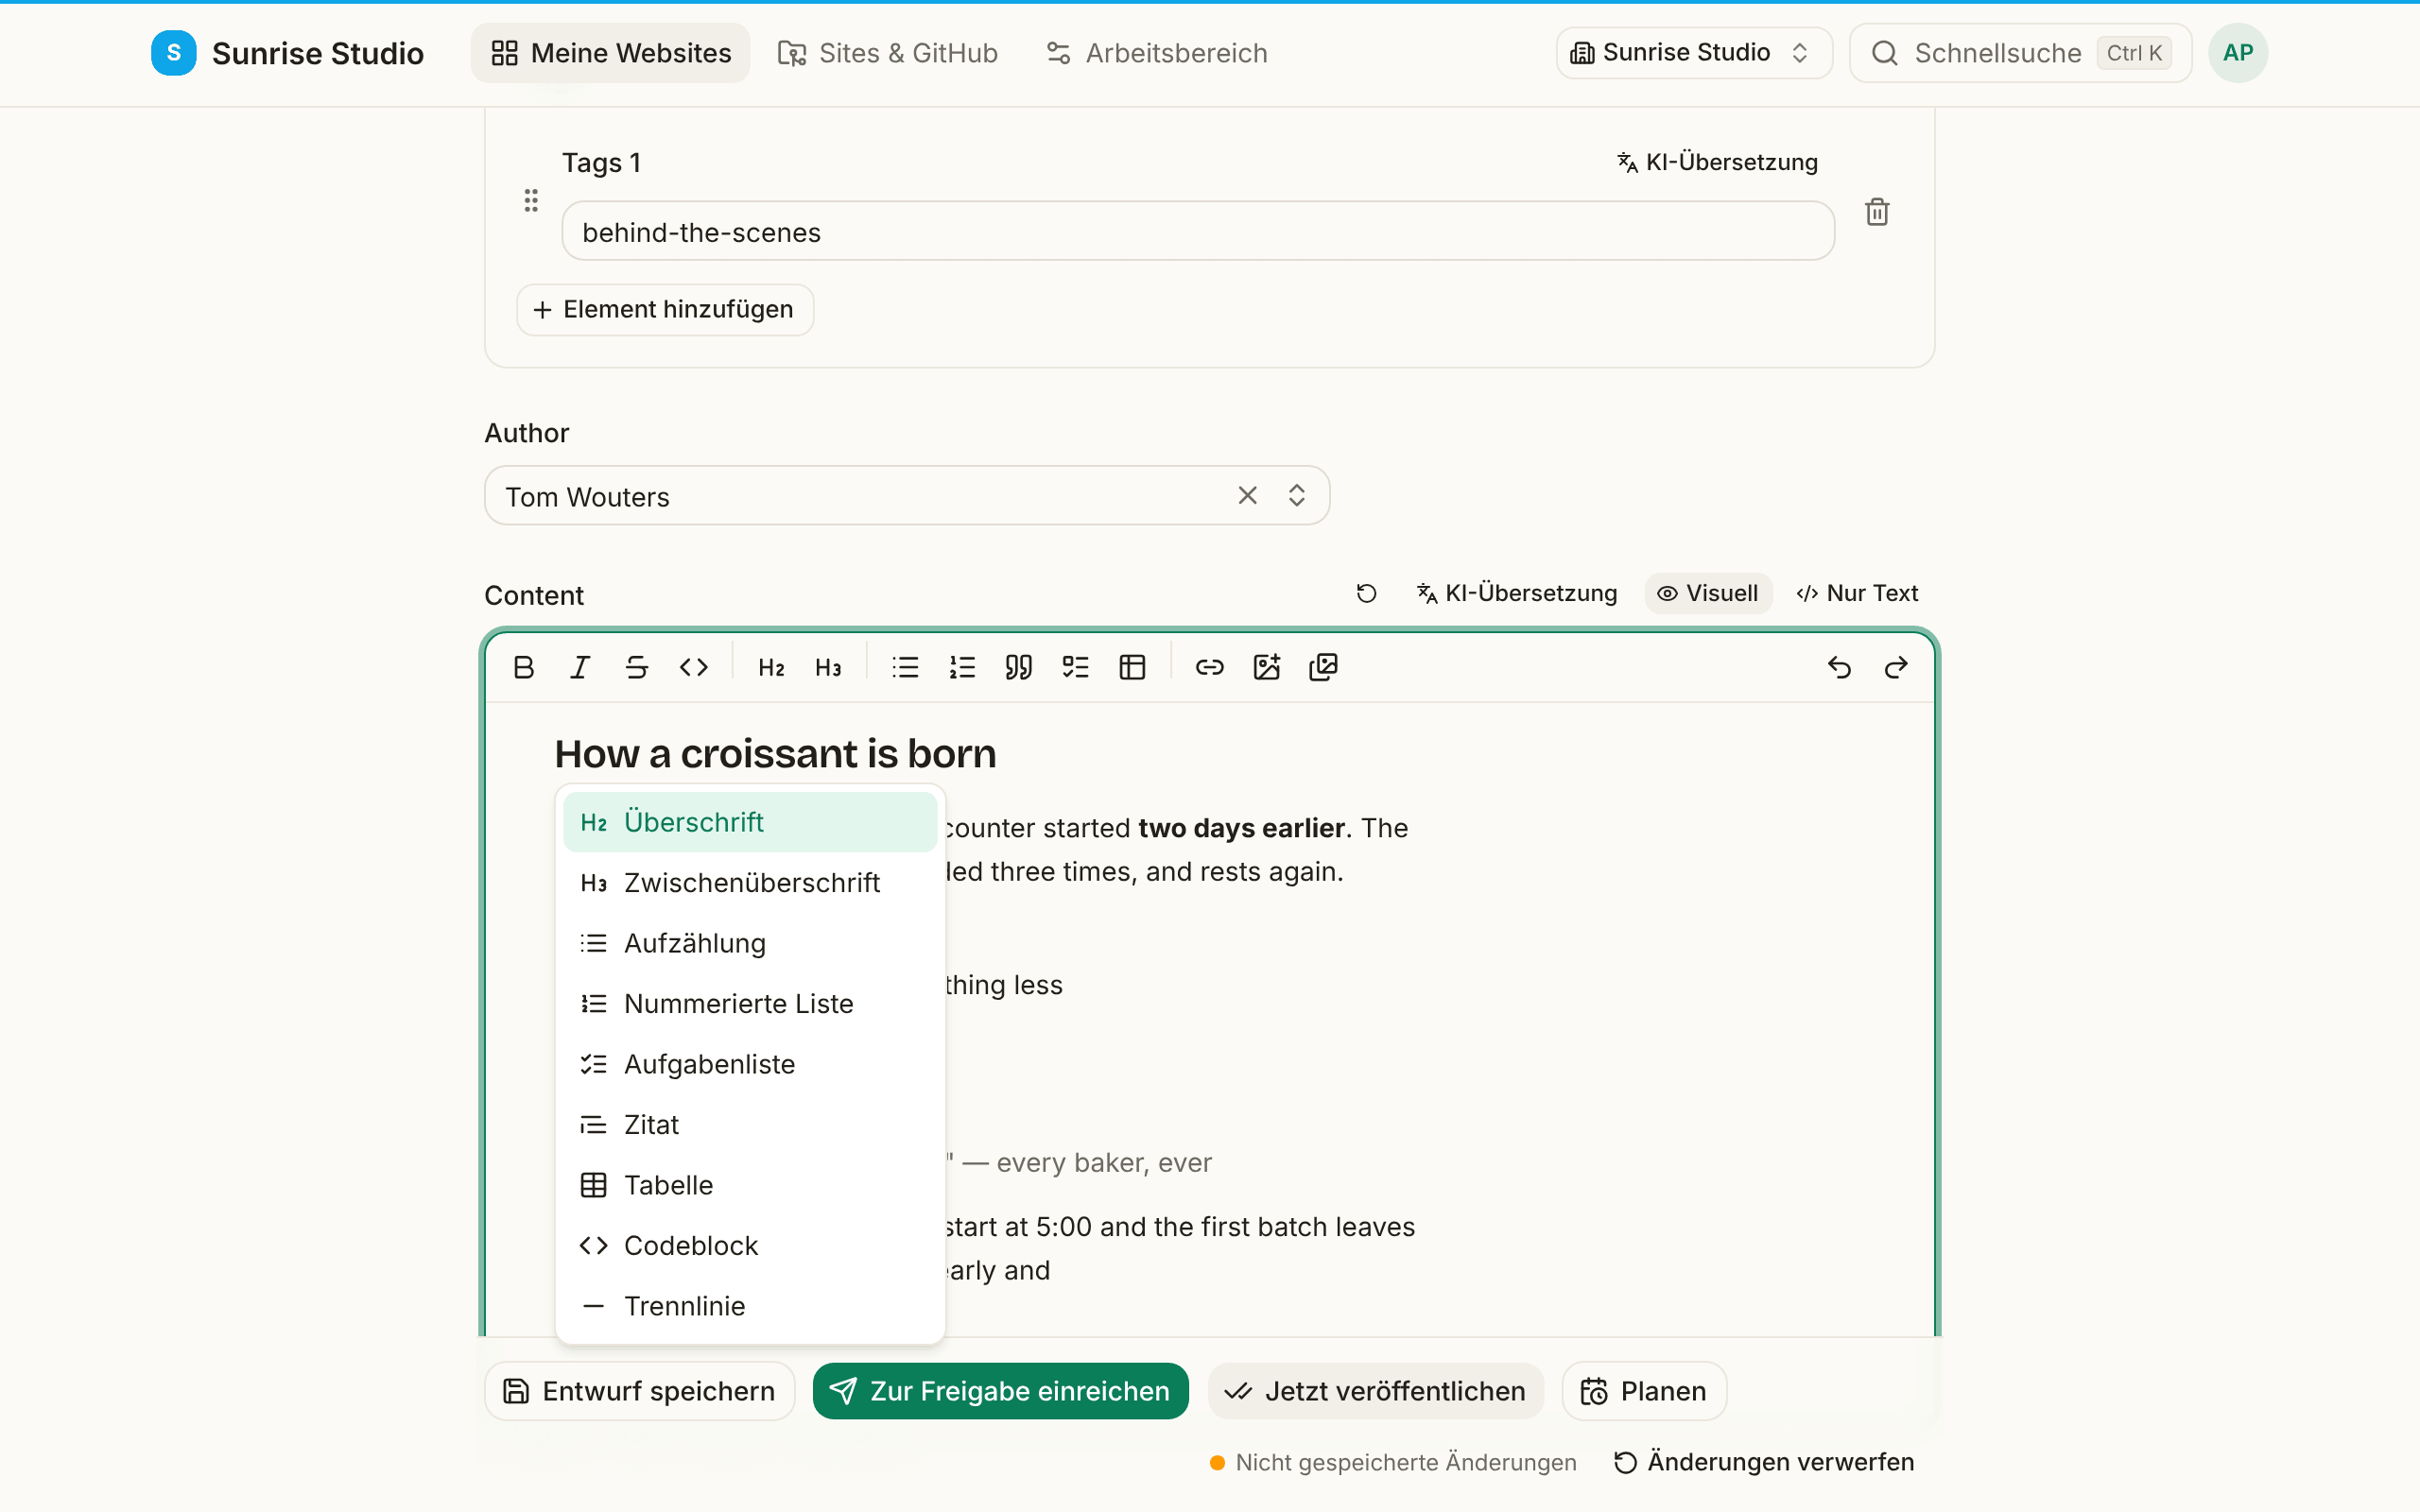2420x1512 pixels.
Task: Insert Trennlinie from the block menu
Action: click(750, 1306)
